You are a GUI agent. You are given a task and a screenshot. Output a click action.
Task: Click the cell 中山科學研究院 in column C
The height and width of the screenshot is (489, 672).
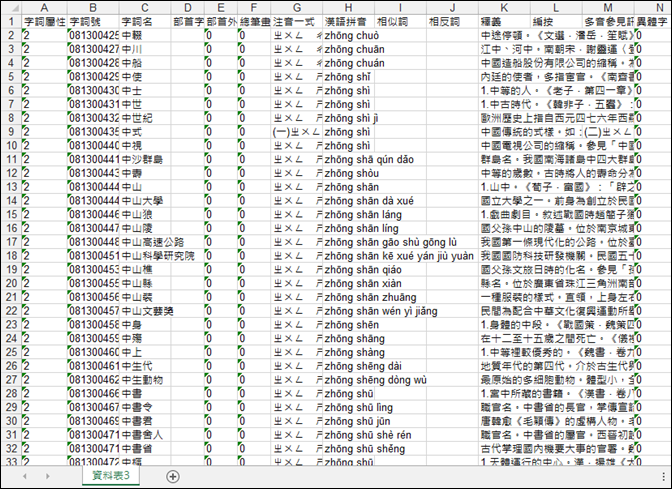[x=144, y=255]
